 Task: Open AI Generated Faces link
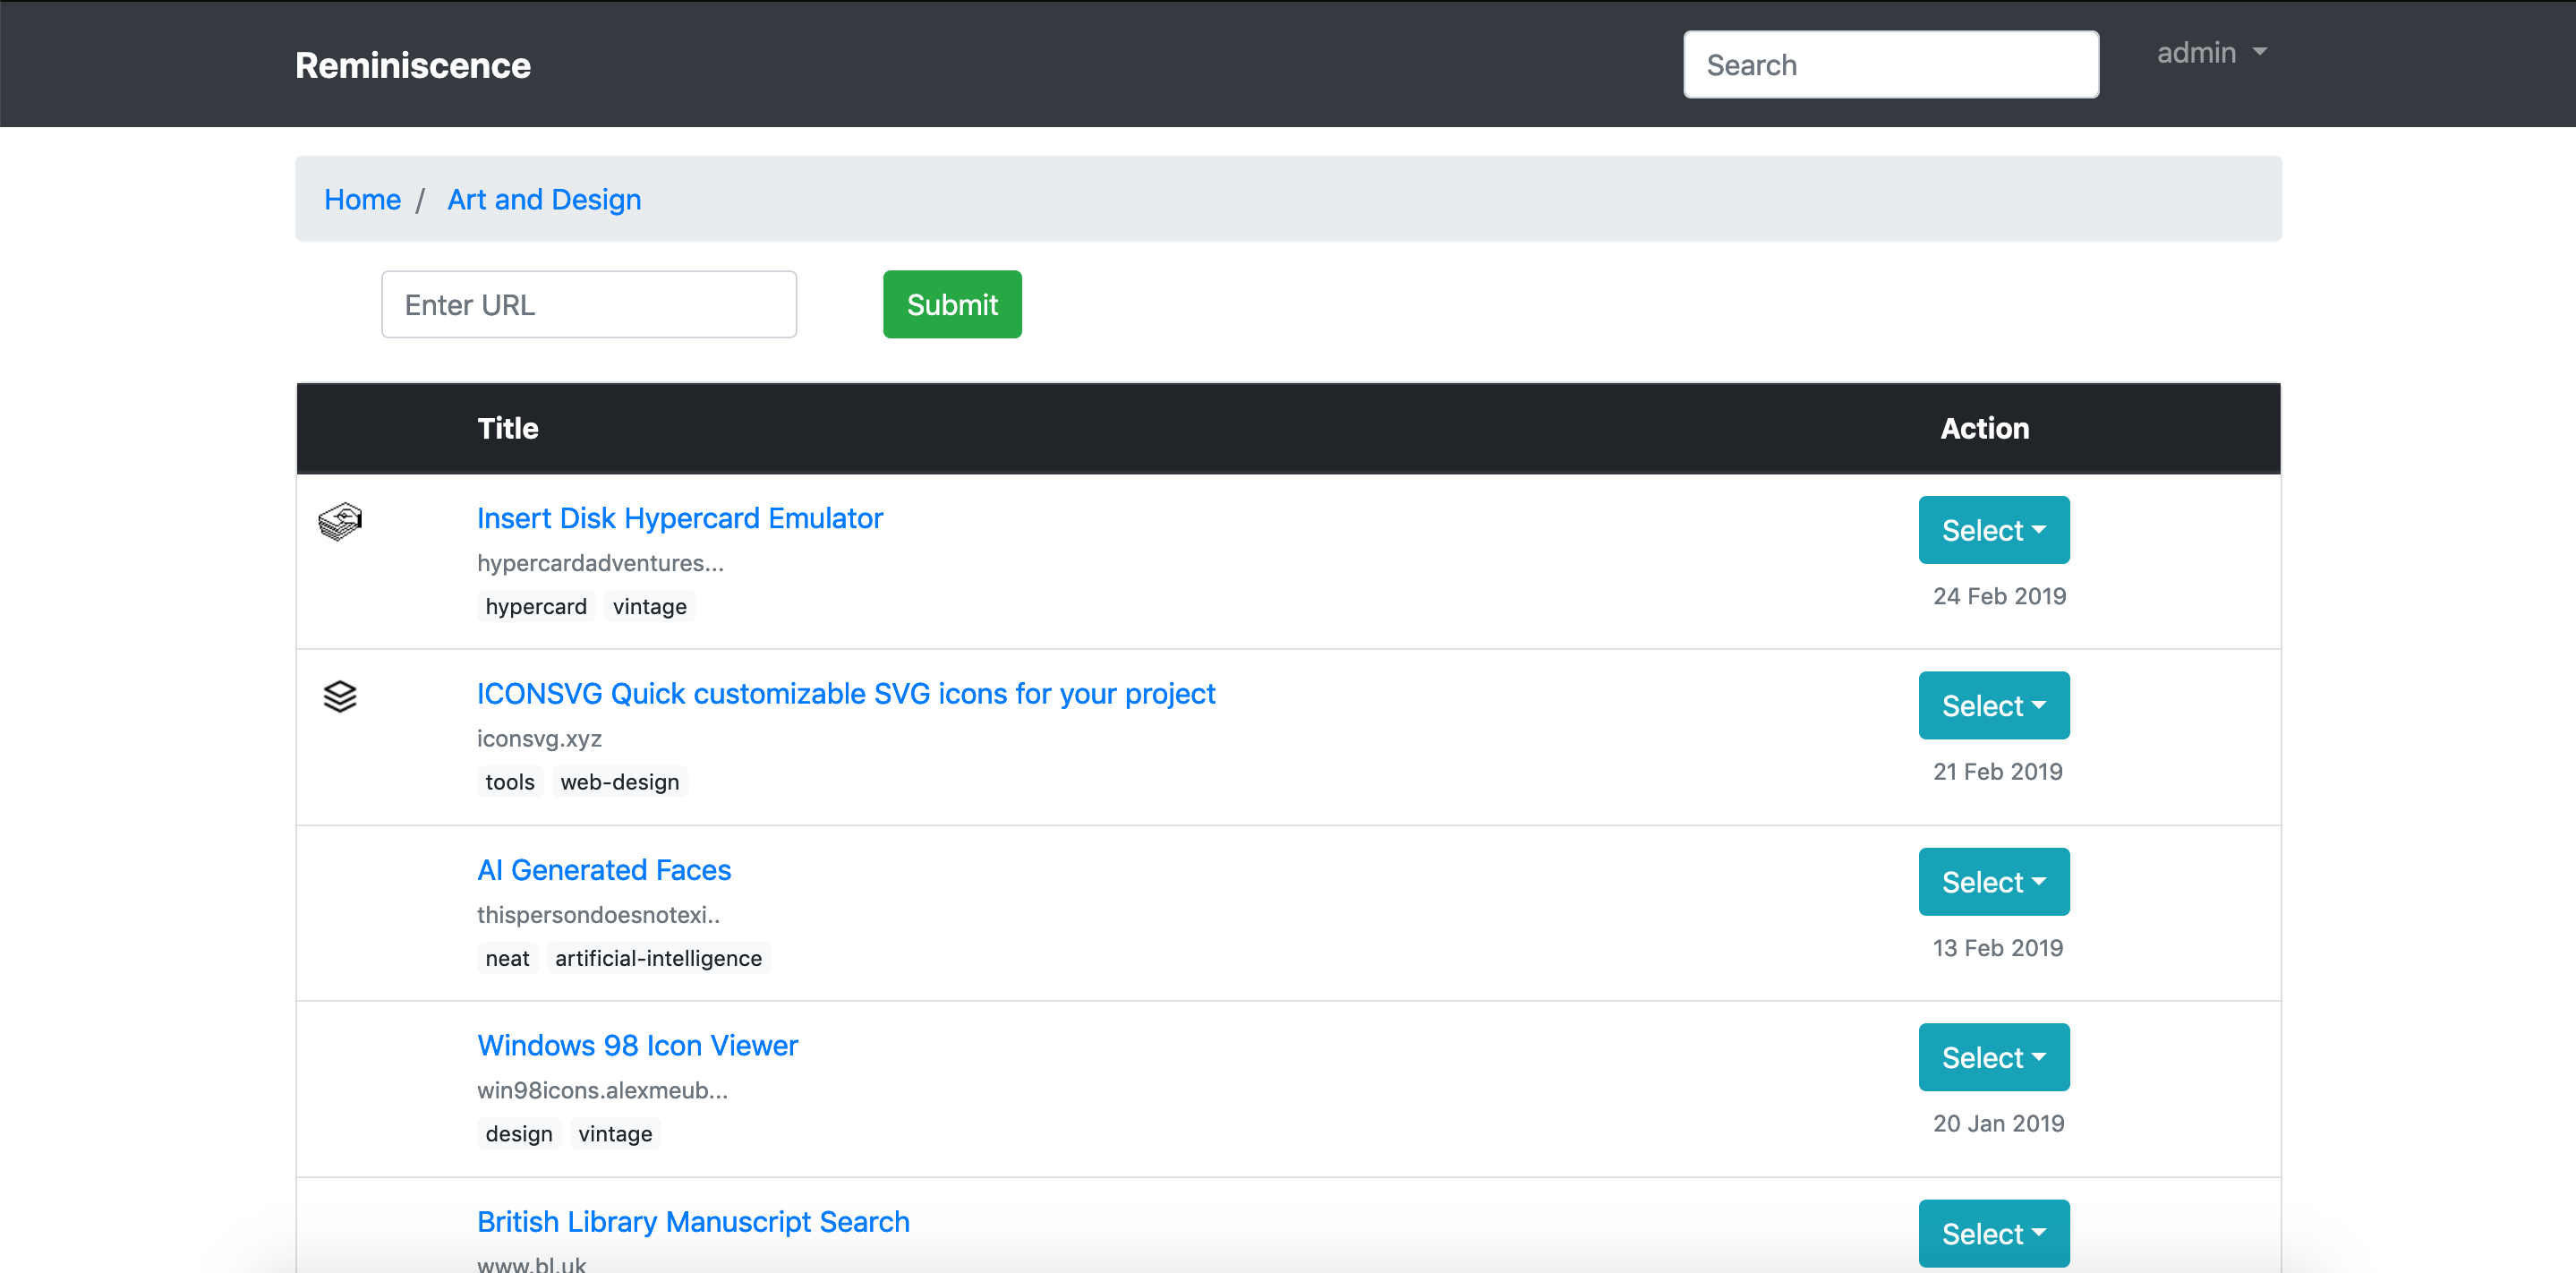tap(604, 870)
